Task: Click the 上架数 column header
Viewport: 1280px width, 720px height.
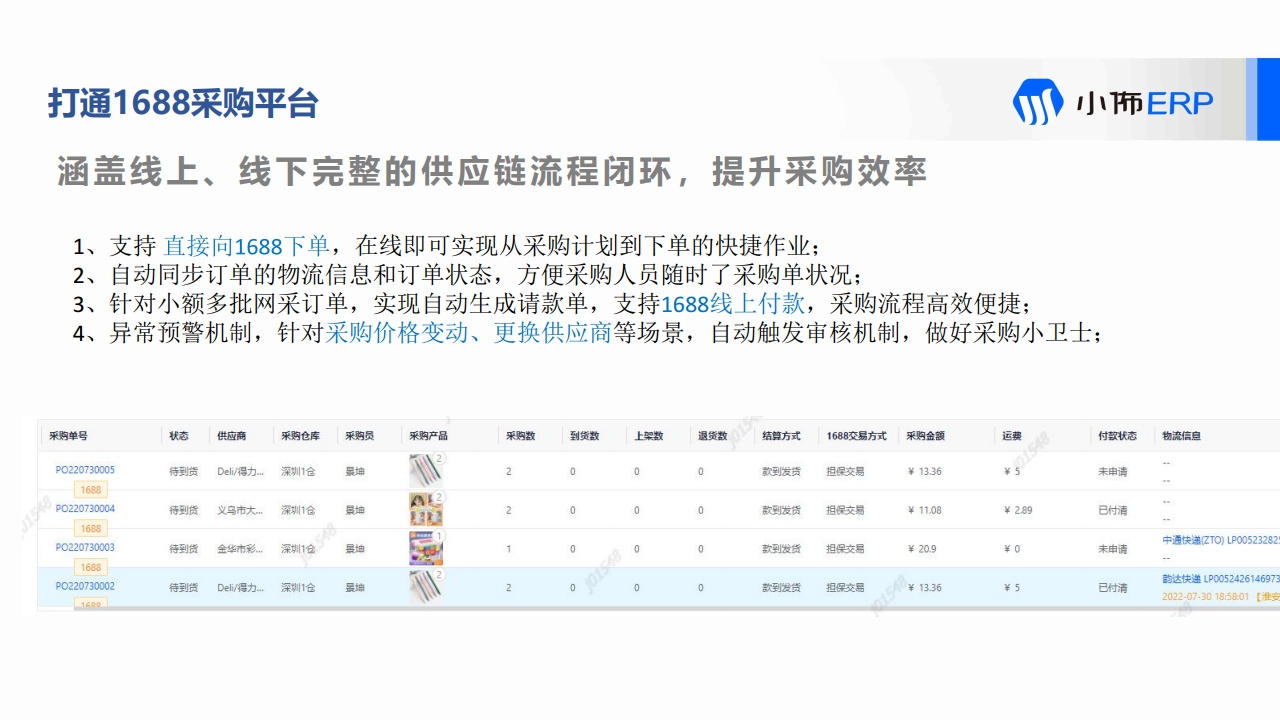Action: tap(649, 436)
